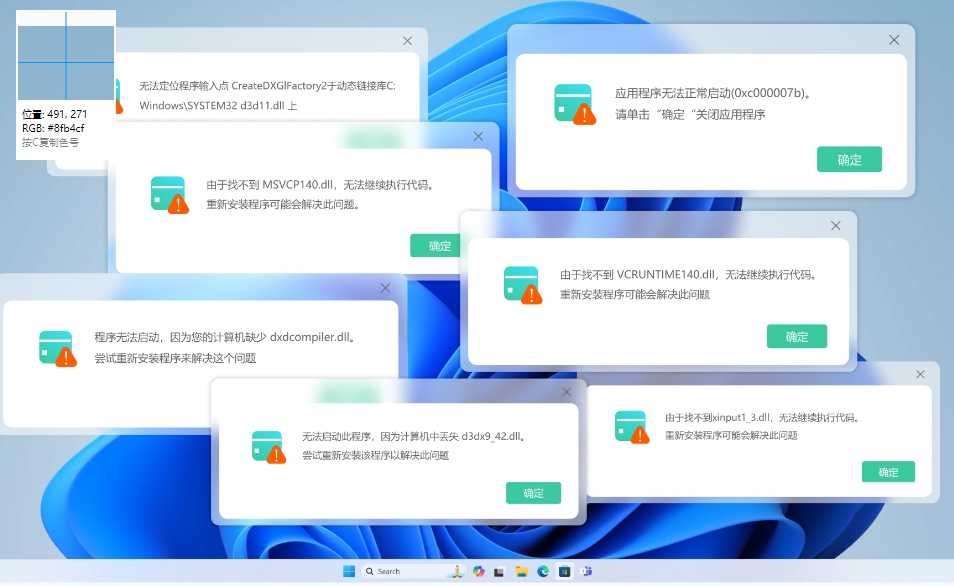The height and width of the screenshot is (586, 954).
Task: Open Copilot from the taskbar
Action: click(x=479, y=571)
